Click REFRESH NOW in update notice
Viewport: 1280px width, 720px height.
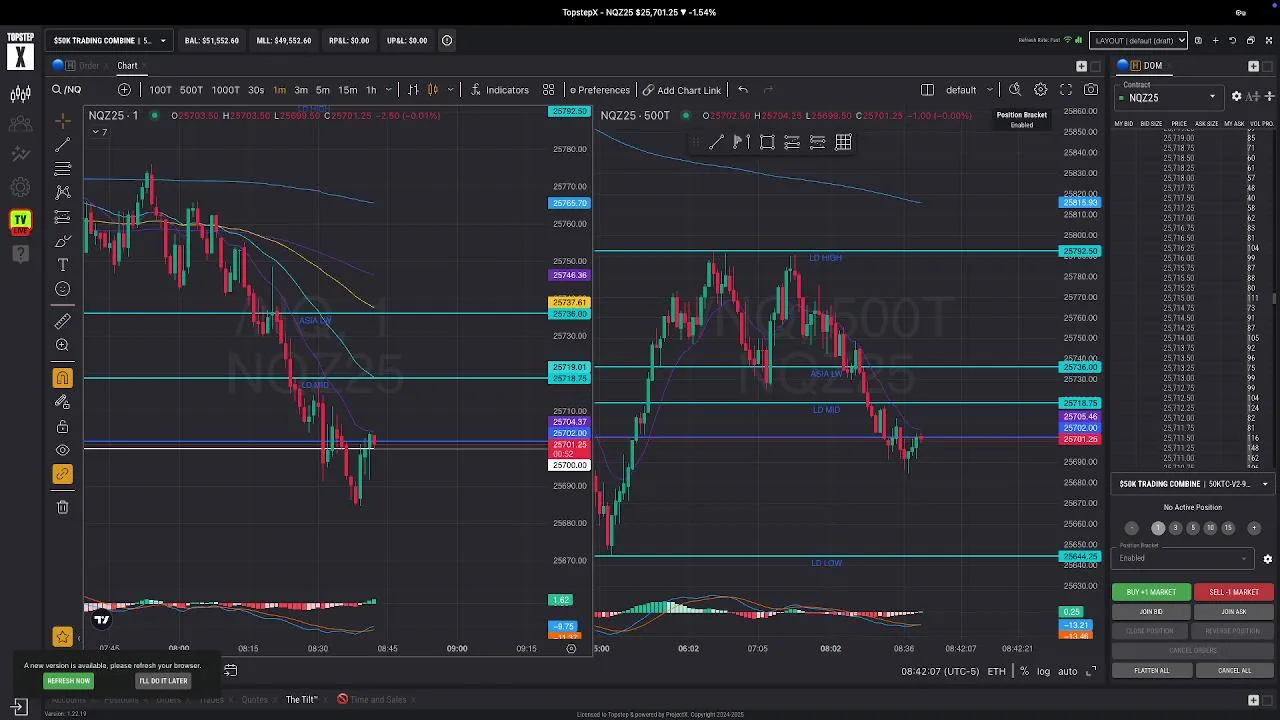68,681
